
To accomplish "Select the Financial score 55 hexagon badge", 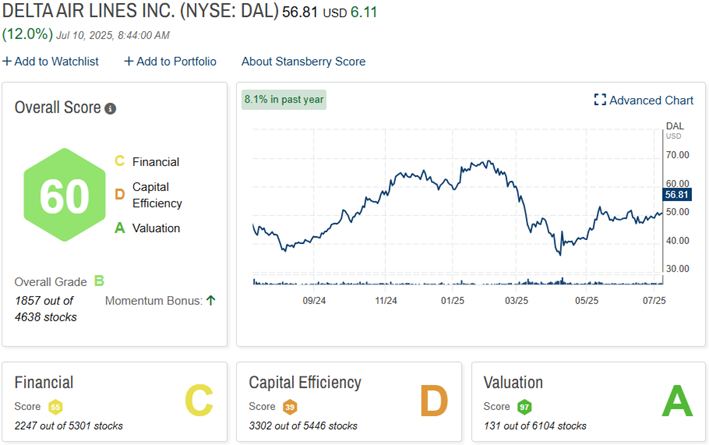I will 56,407.
